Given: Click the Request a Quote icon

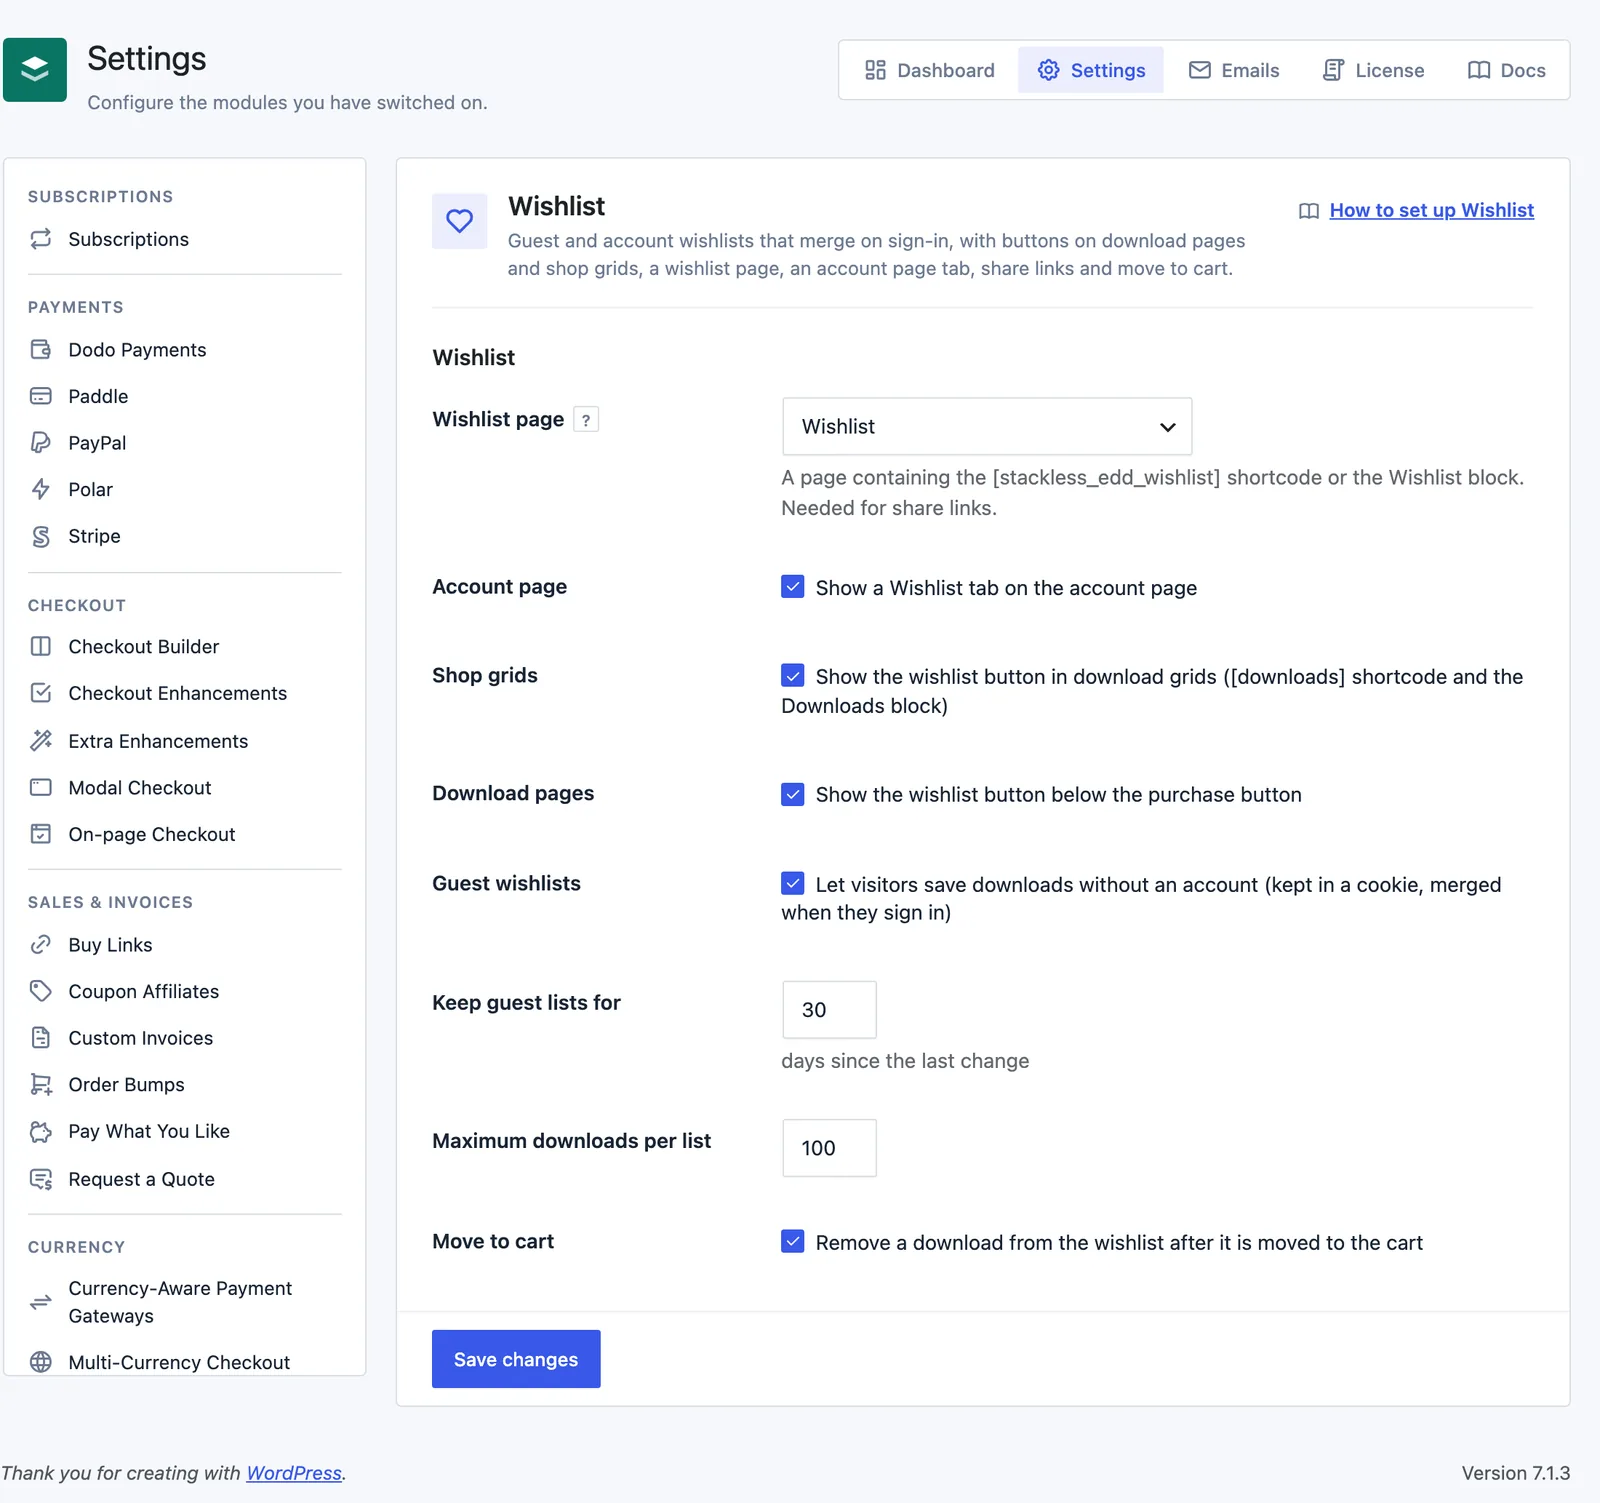Looking at the screenshot, I should tap(41, 1179).
